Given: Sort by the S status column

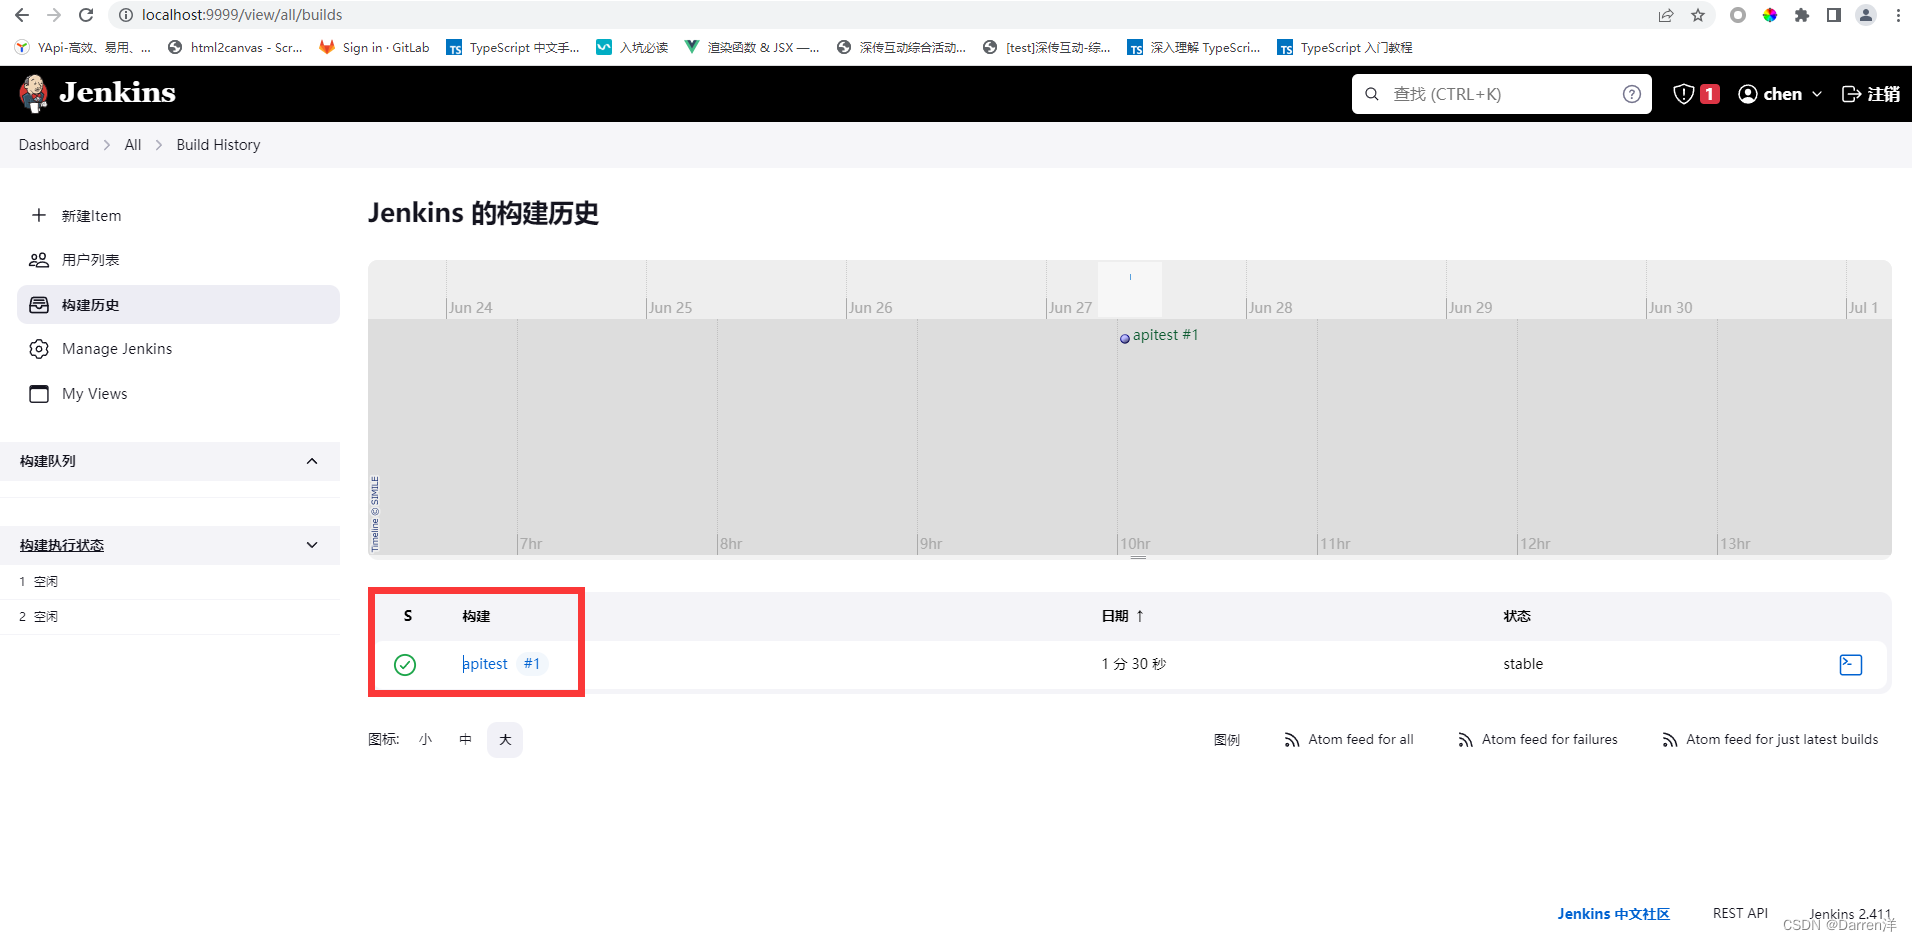Looking at the screenshot, I should pyautogui.click(x=408, y=616).
